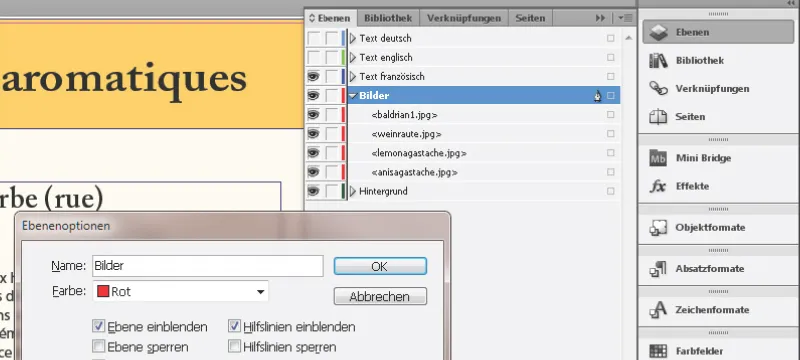Viewport: 800px width, 360px height.
Task: Hide anisagastache.jpg with its eye icon
Action: pos(313,172)
